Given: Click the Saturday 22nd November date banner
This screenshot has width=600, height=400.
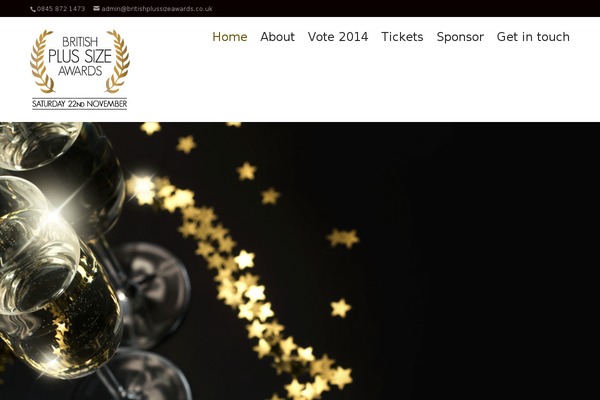Looking at the screenshot, I should 80,104.
